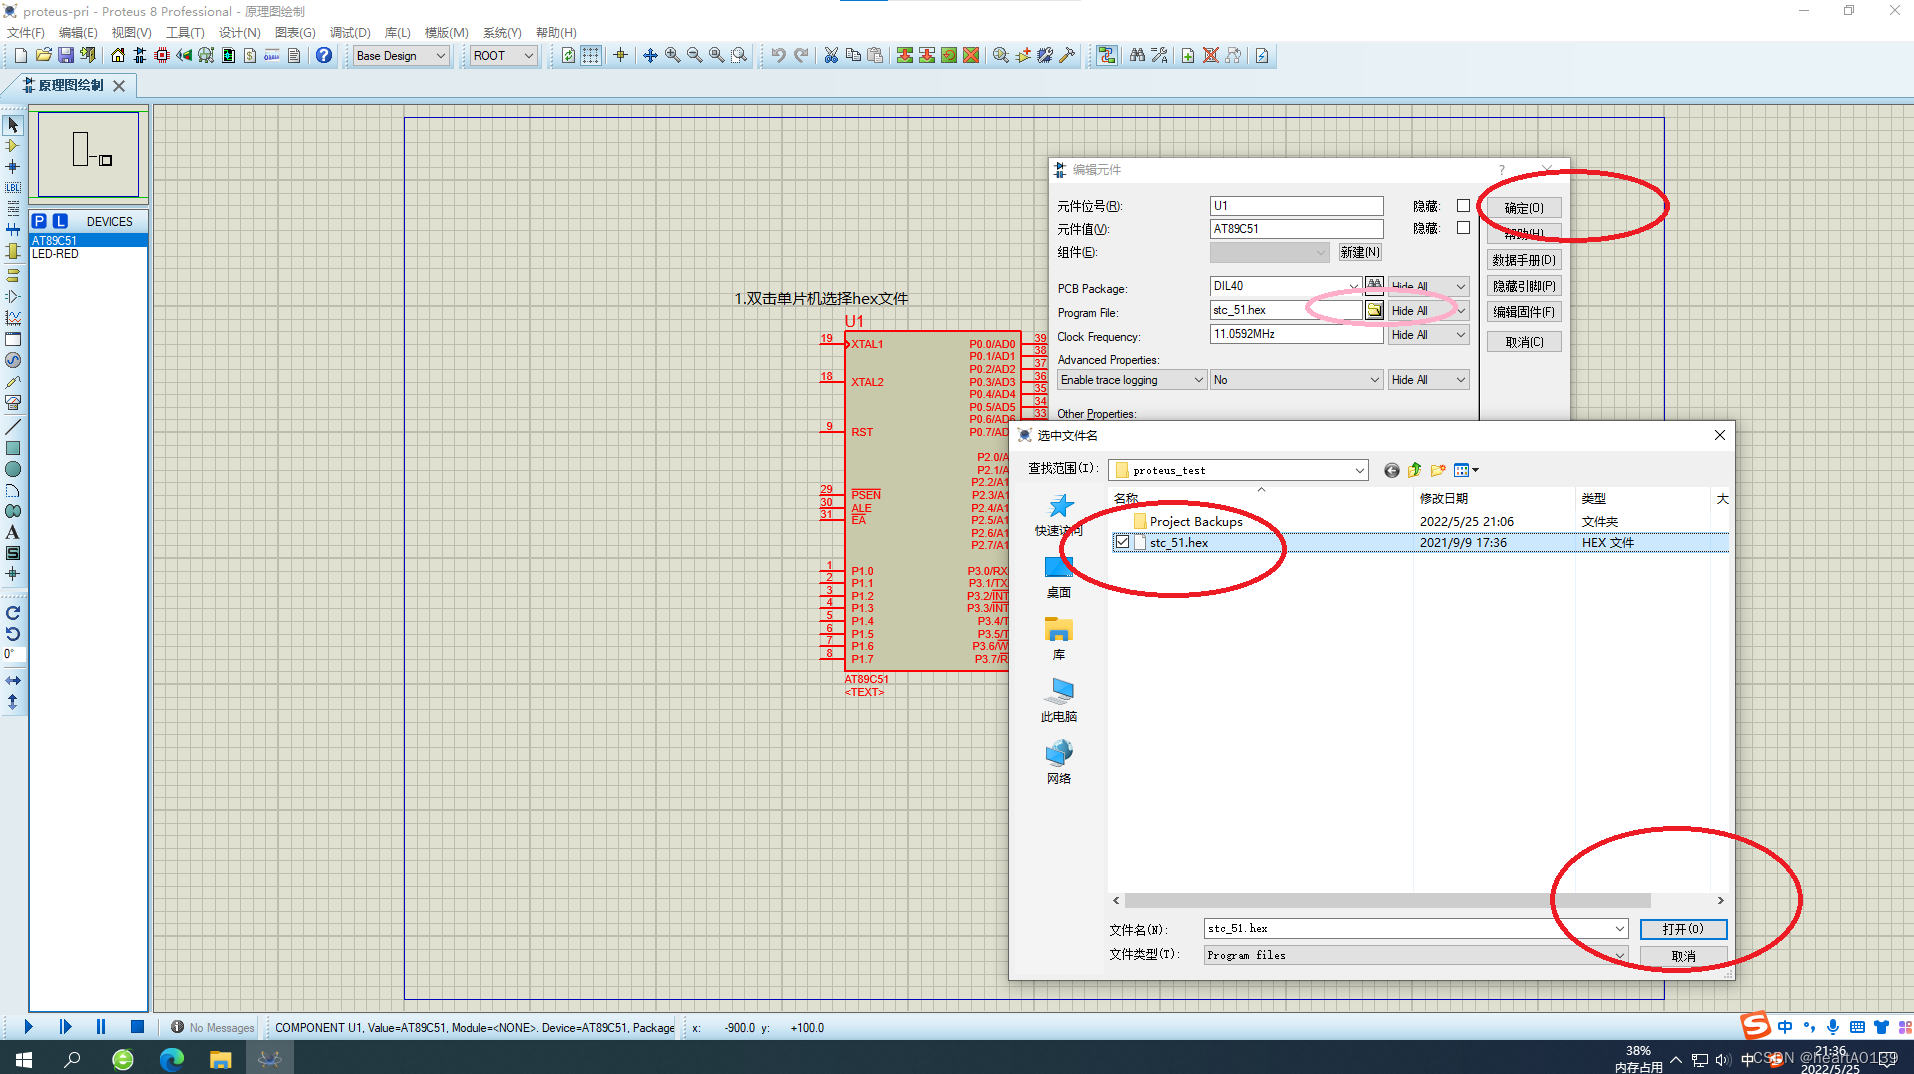Open Bill of Materials dollar icon
This screenshot has width=1914, height=1074.
point(250,56)
